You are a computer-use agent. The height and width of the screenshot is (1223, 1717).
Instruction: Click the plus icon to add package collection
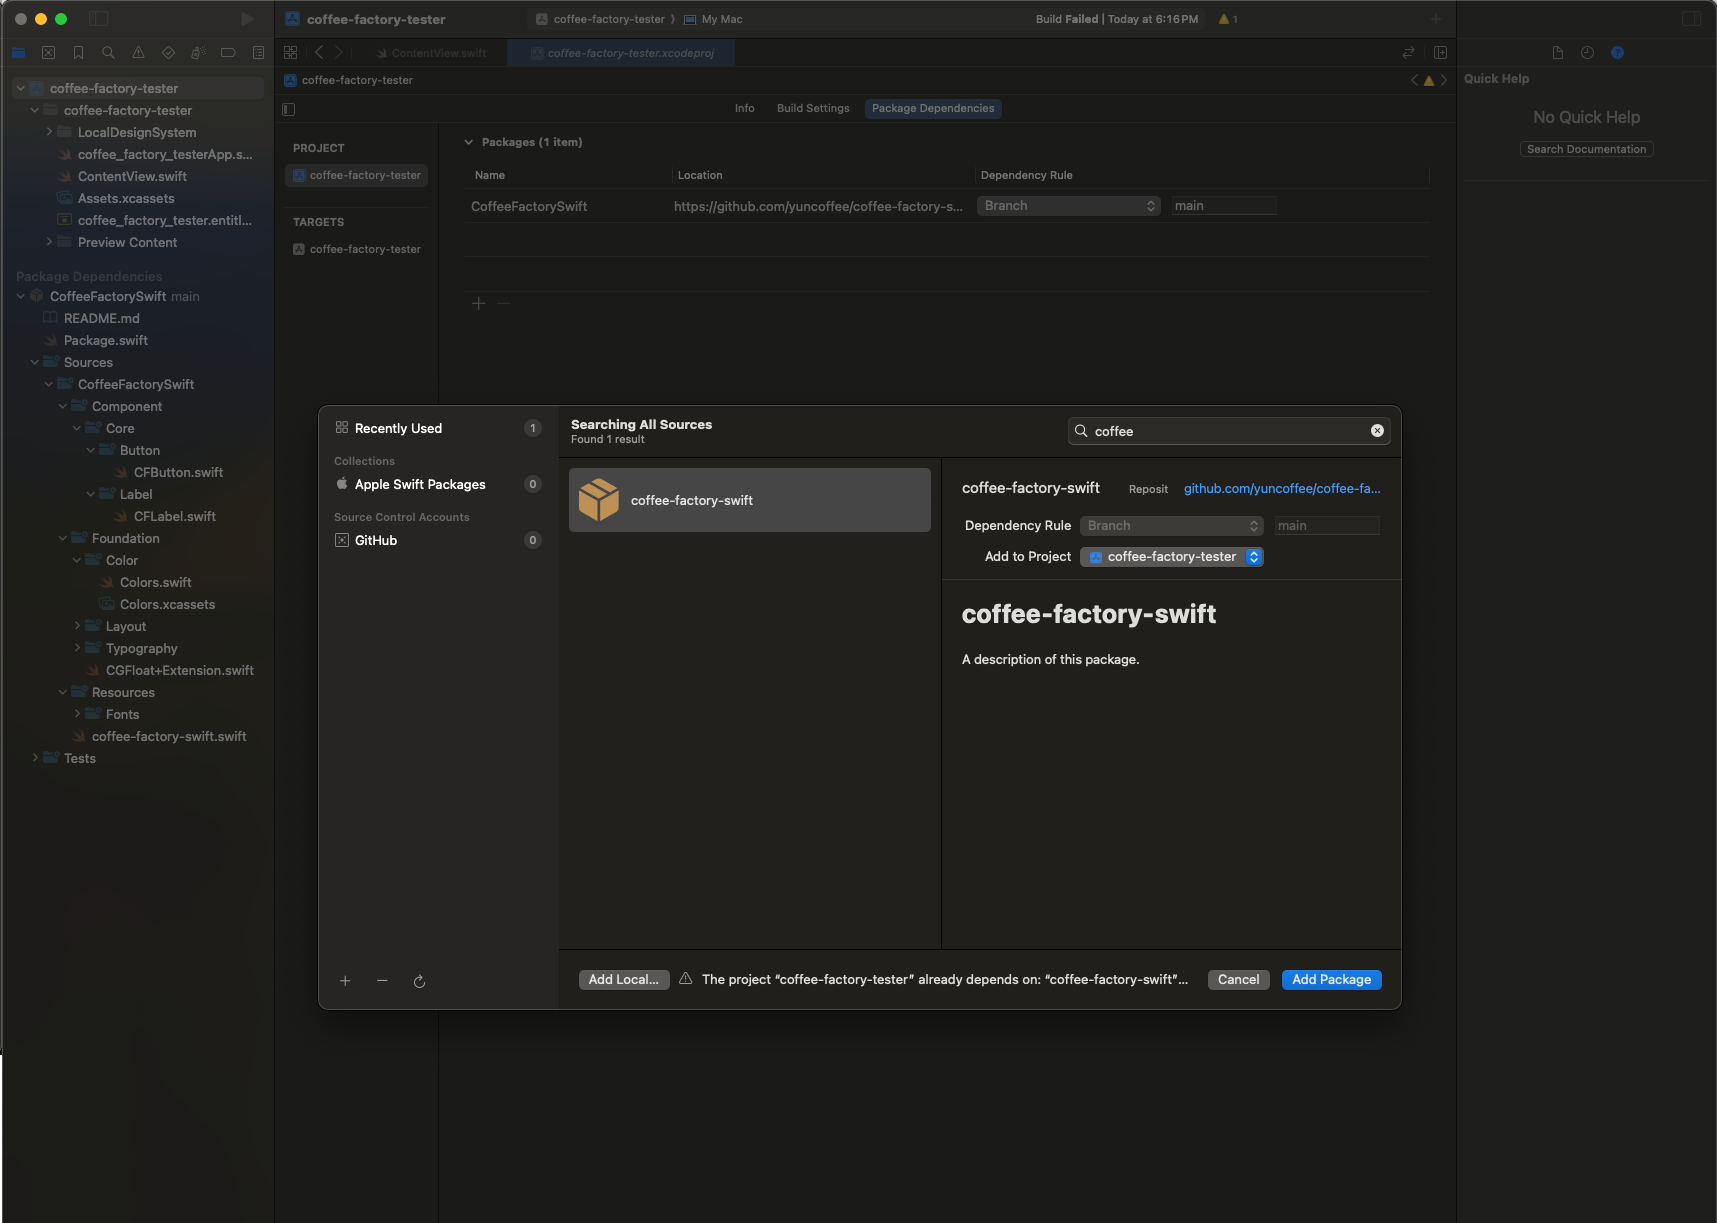[x=345, y=981]
